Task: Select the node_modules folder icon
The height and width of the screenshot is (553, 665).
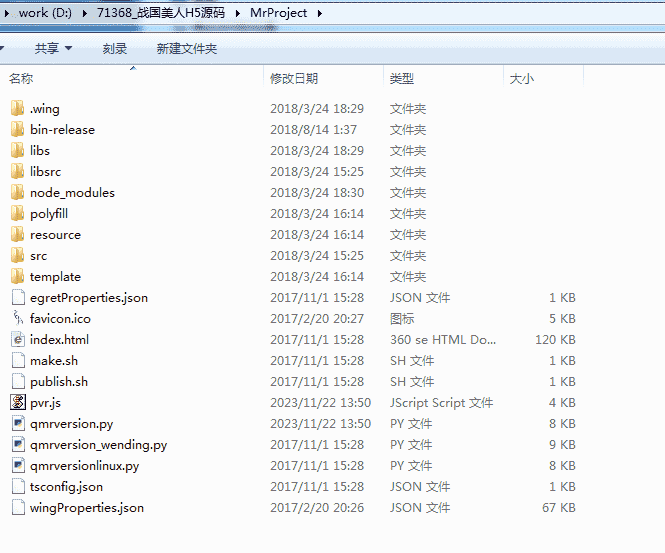Action: pos(17,192)
